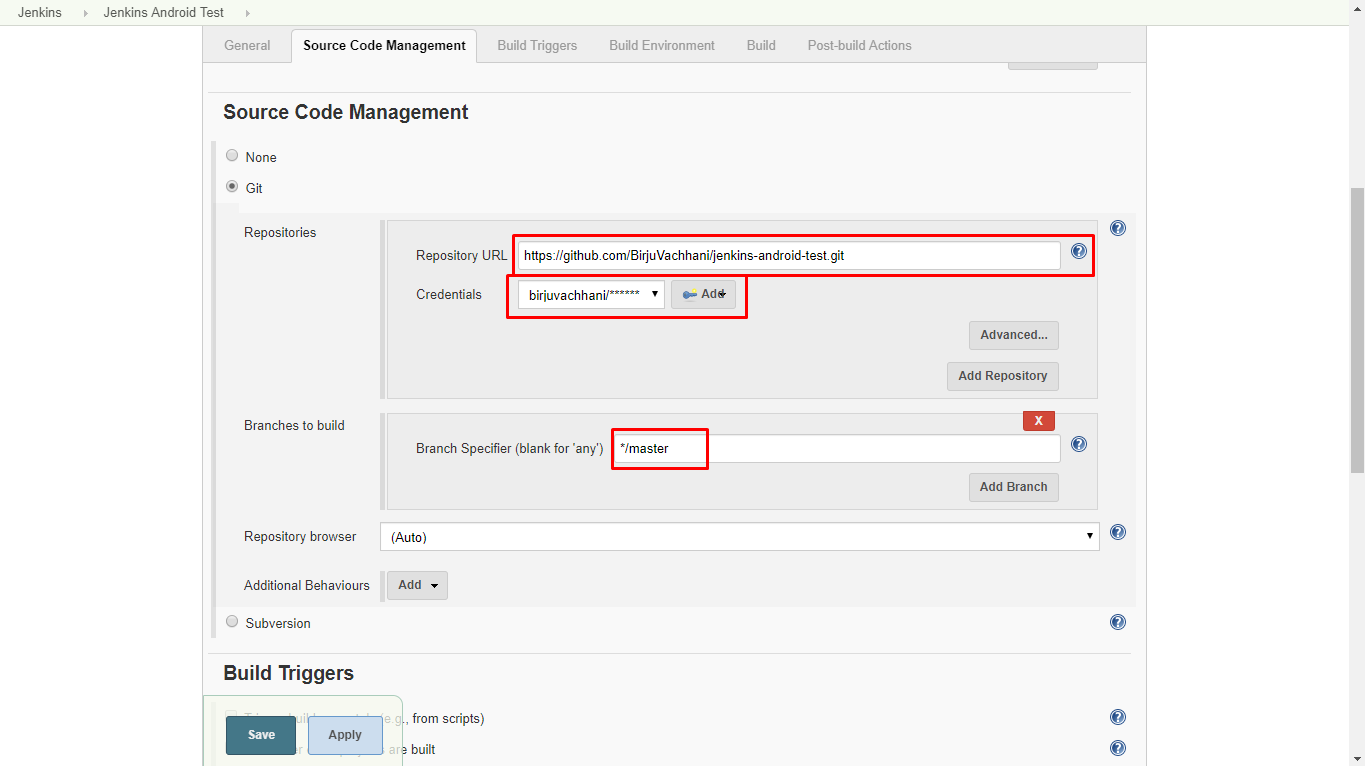Open help for Subversion option
Viewport: 1365px width, 766px height.
pos(1117,621)
